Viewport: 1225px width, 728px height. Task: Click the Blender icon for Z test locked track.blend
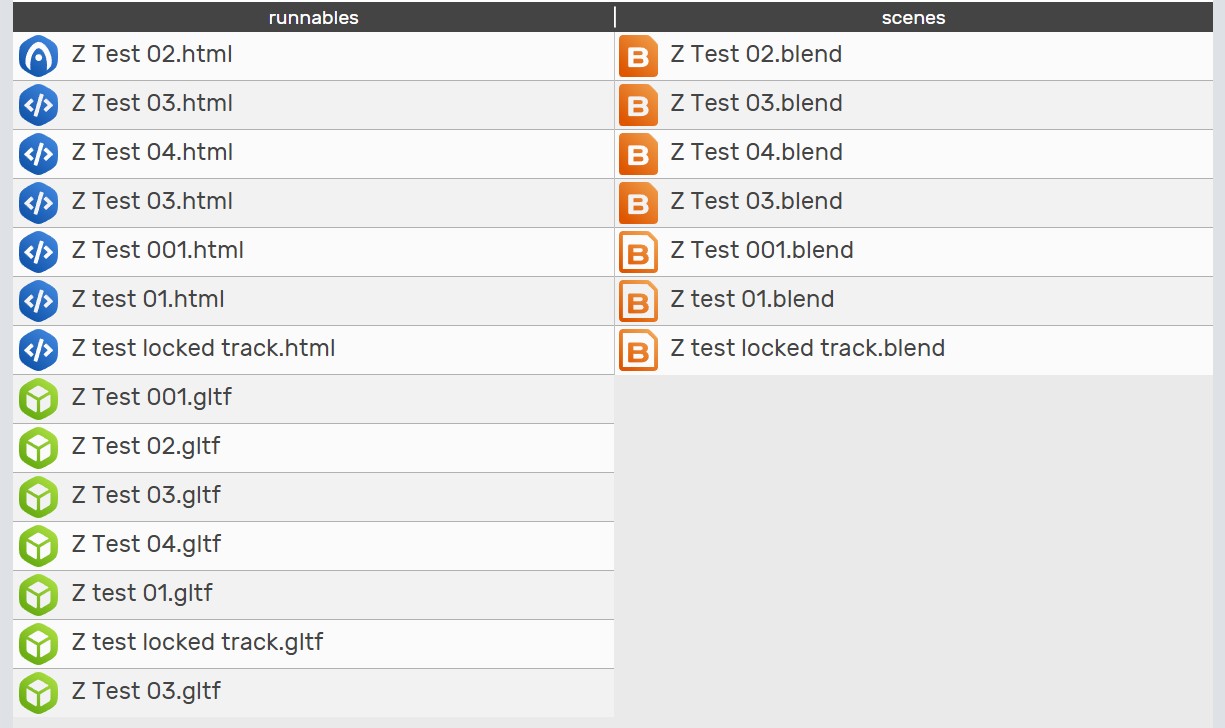click(638, 350)
